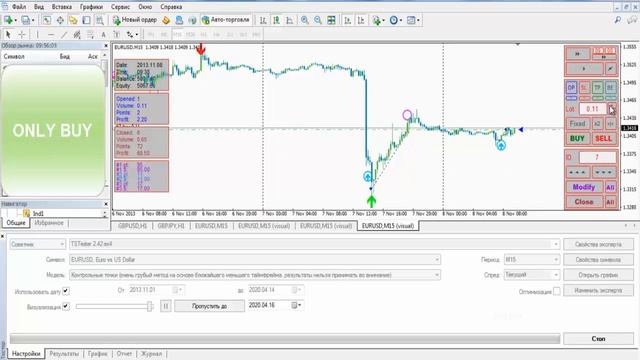
Task: Pause the visual test playback
Action: tap(165, 306)
